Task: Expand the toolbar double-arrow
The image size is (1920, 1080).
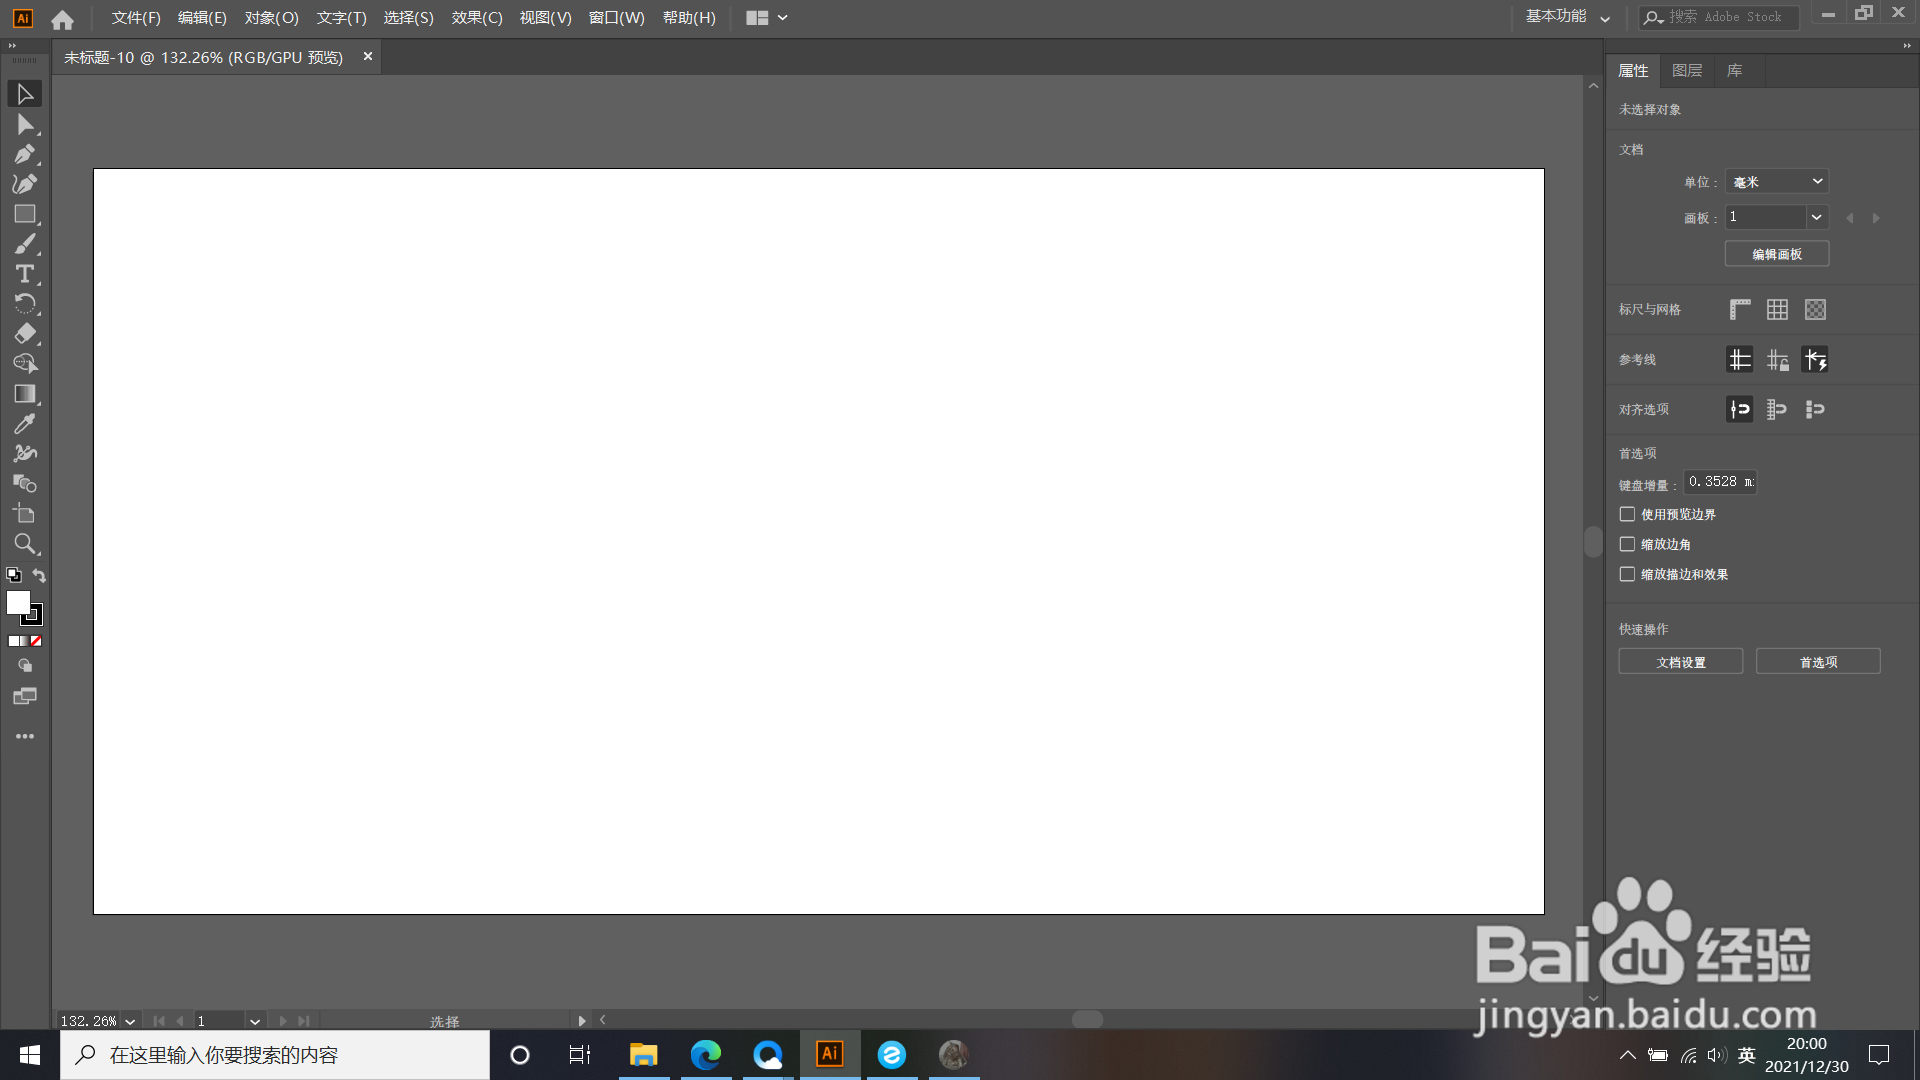Action: point(12,45)
